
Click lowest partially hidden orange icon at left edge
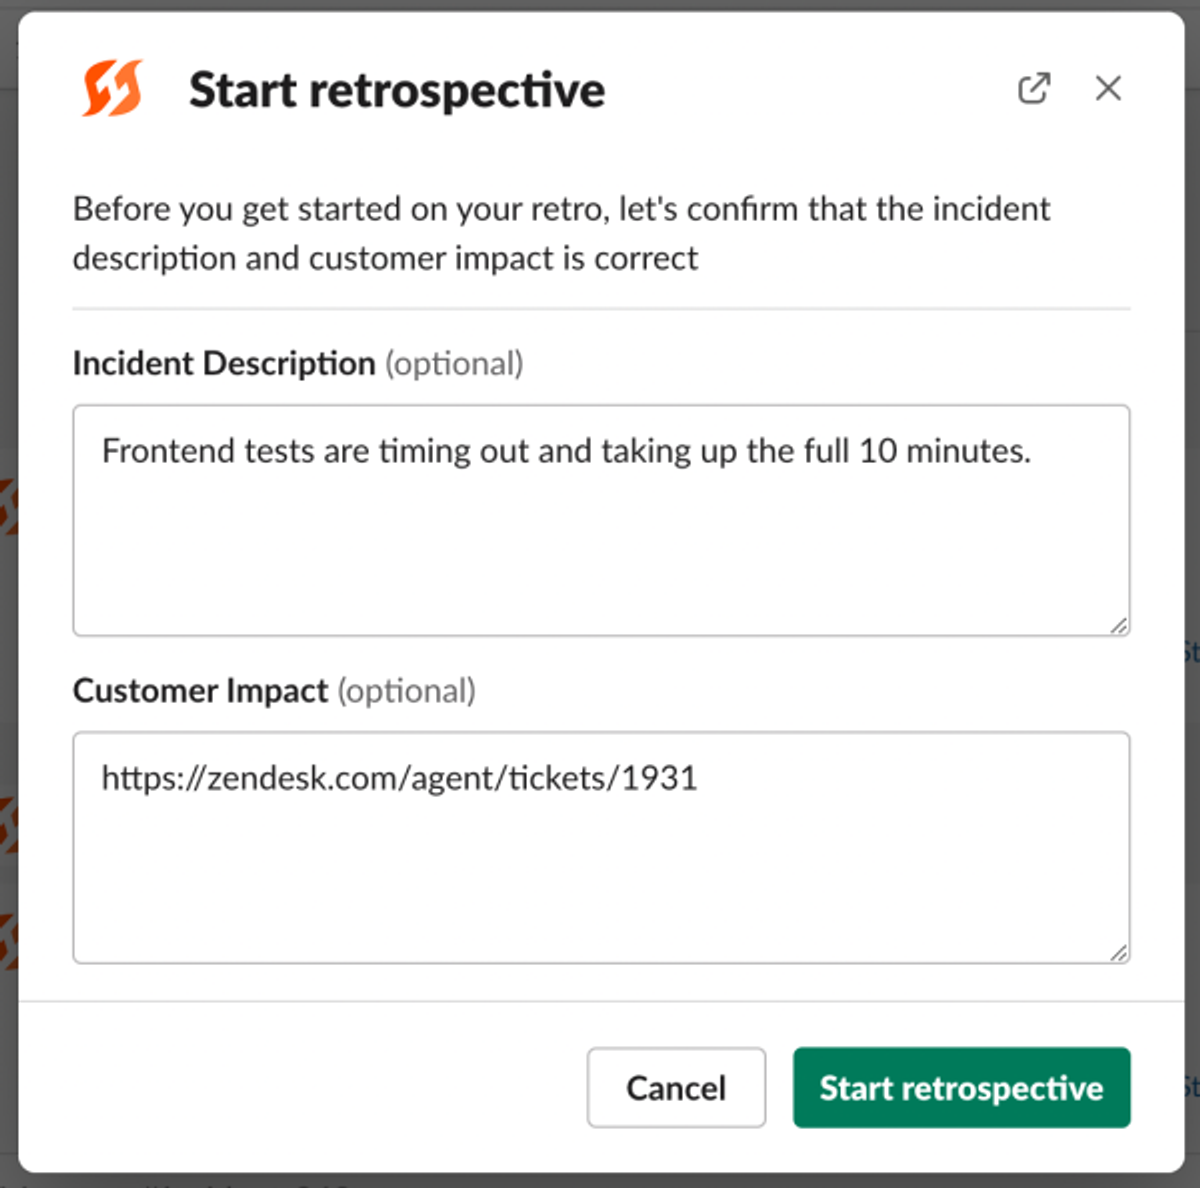pos(8,941)
